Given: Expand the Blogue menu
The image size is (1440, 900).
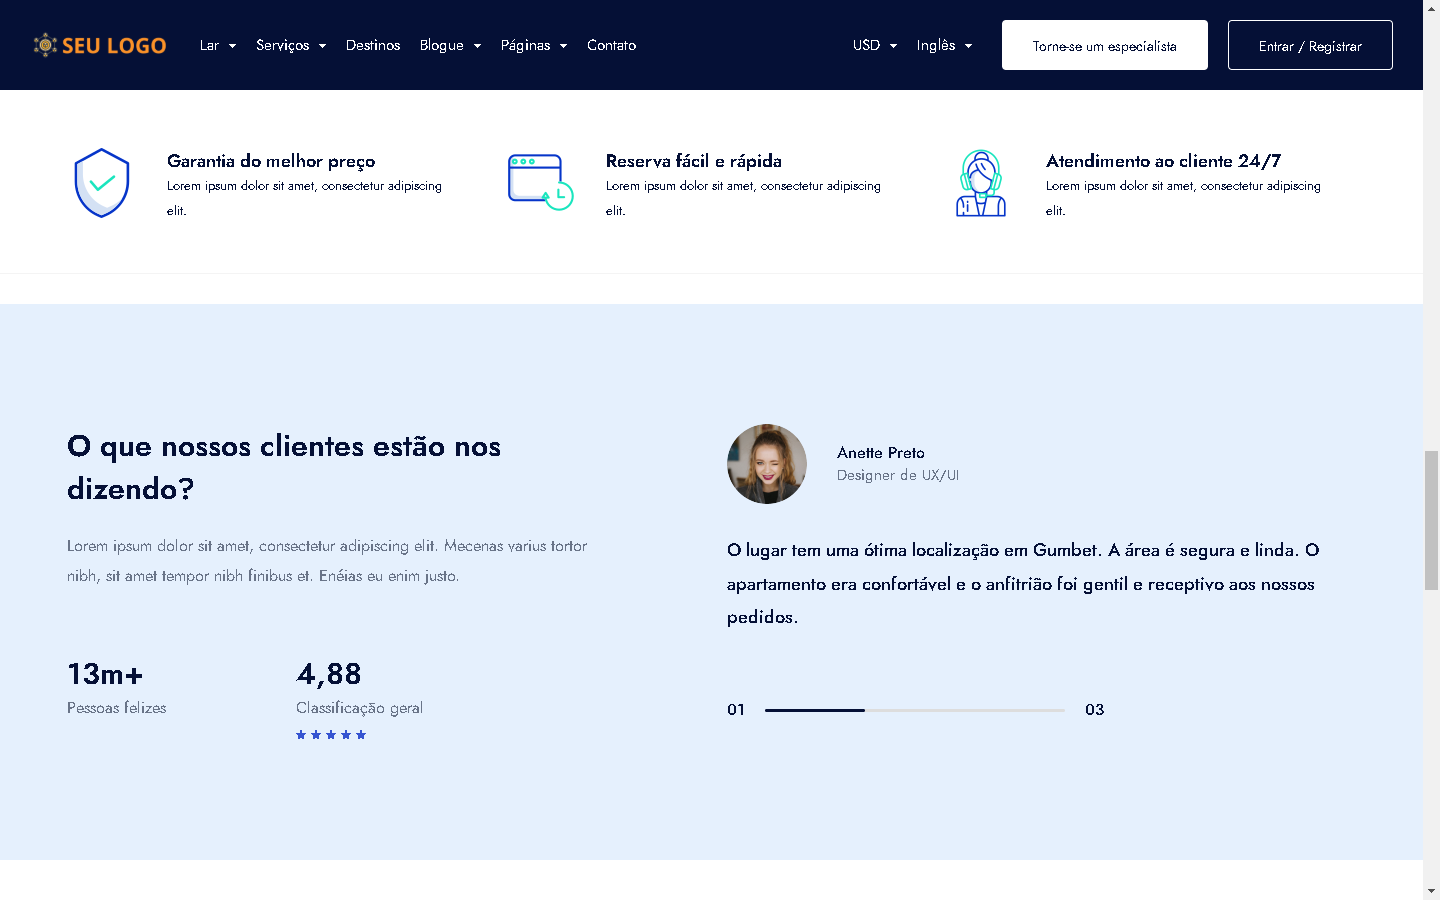Looking at the screenshot, I should 450,45.
